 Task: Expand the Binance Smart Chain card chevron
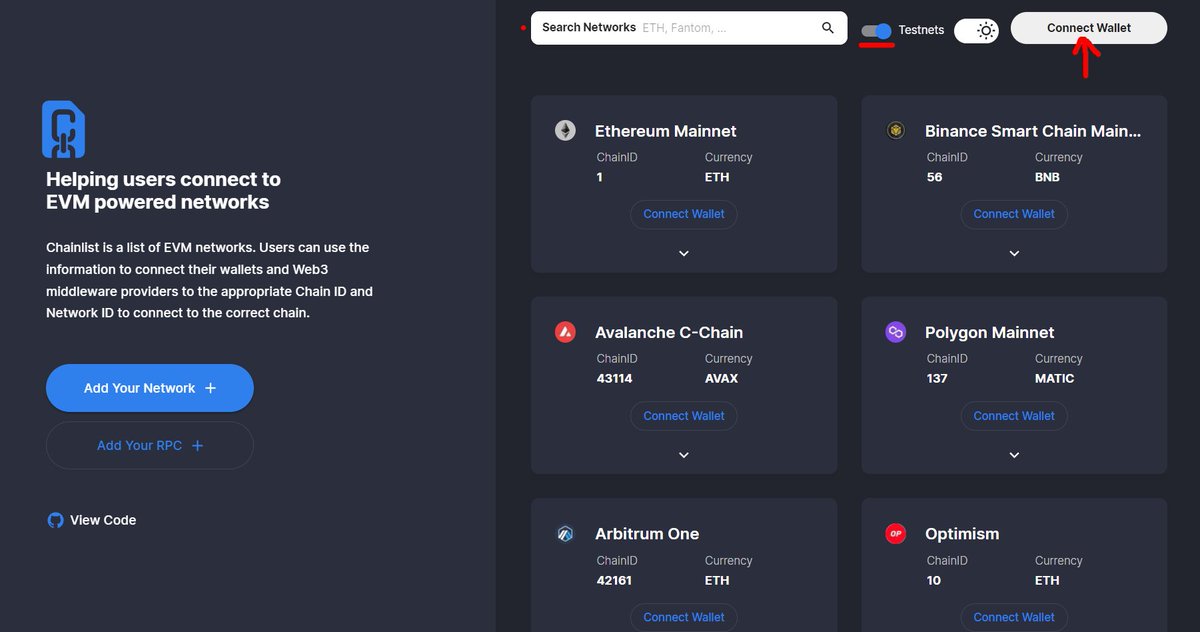pos(1014,254)
